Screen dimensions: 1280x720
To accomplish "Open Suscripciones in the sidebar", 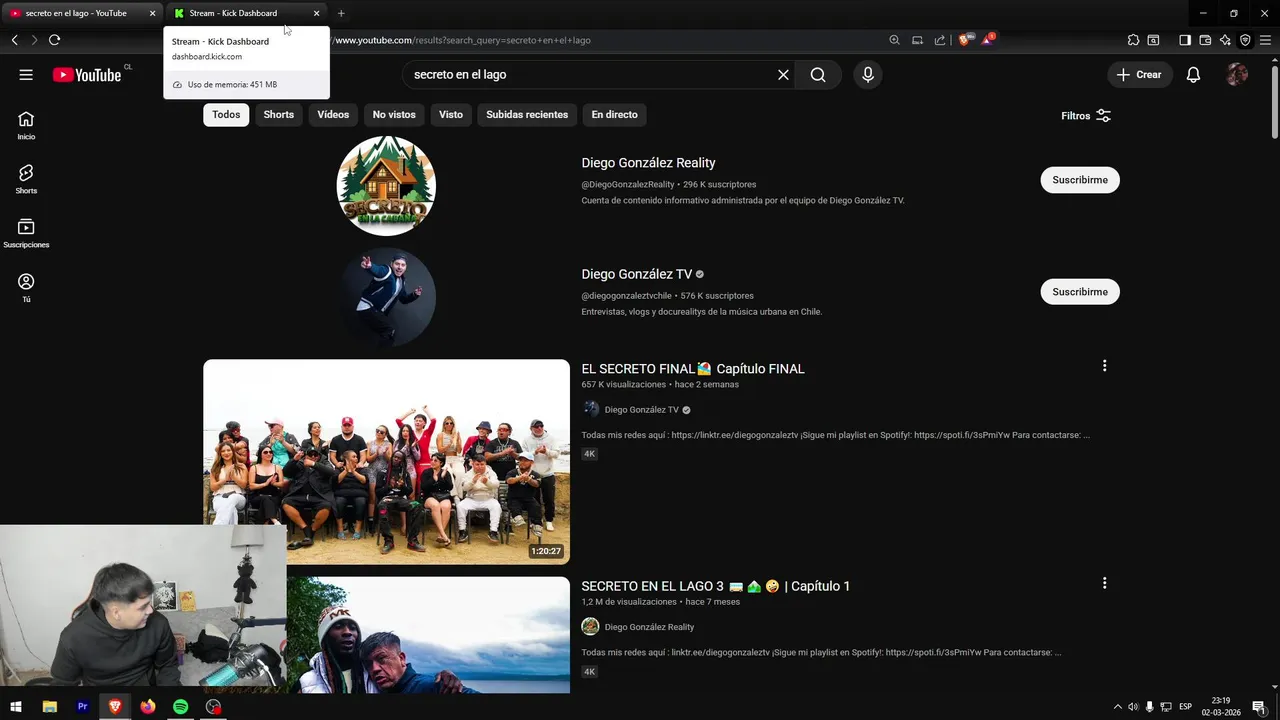I will [x=26, y=233].
